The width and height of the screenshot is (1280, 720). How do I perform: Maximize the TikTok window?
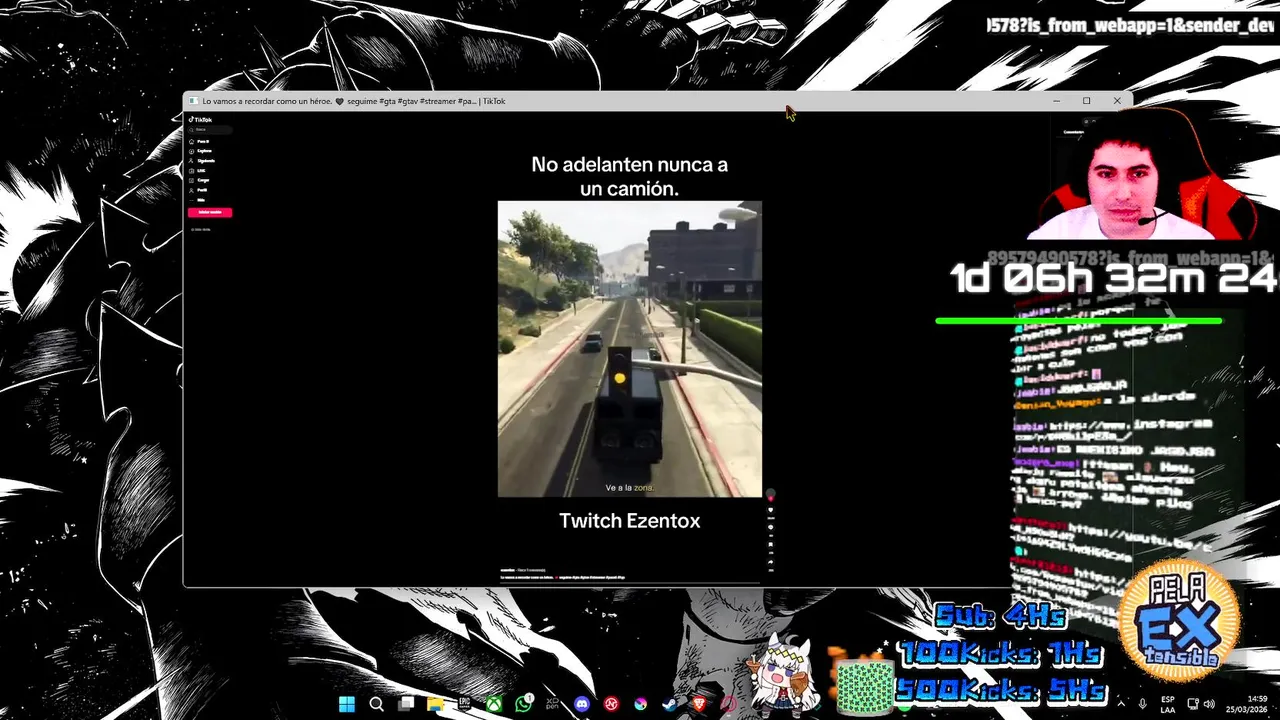click(1086, 101)
